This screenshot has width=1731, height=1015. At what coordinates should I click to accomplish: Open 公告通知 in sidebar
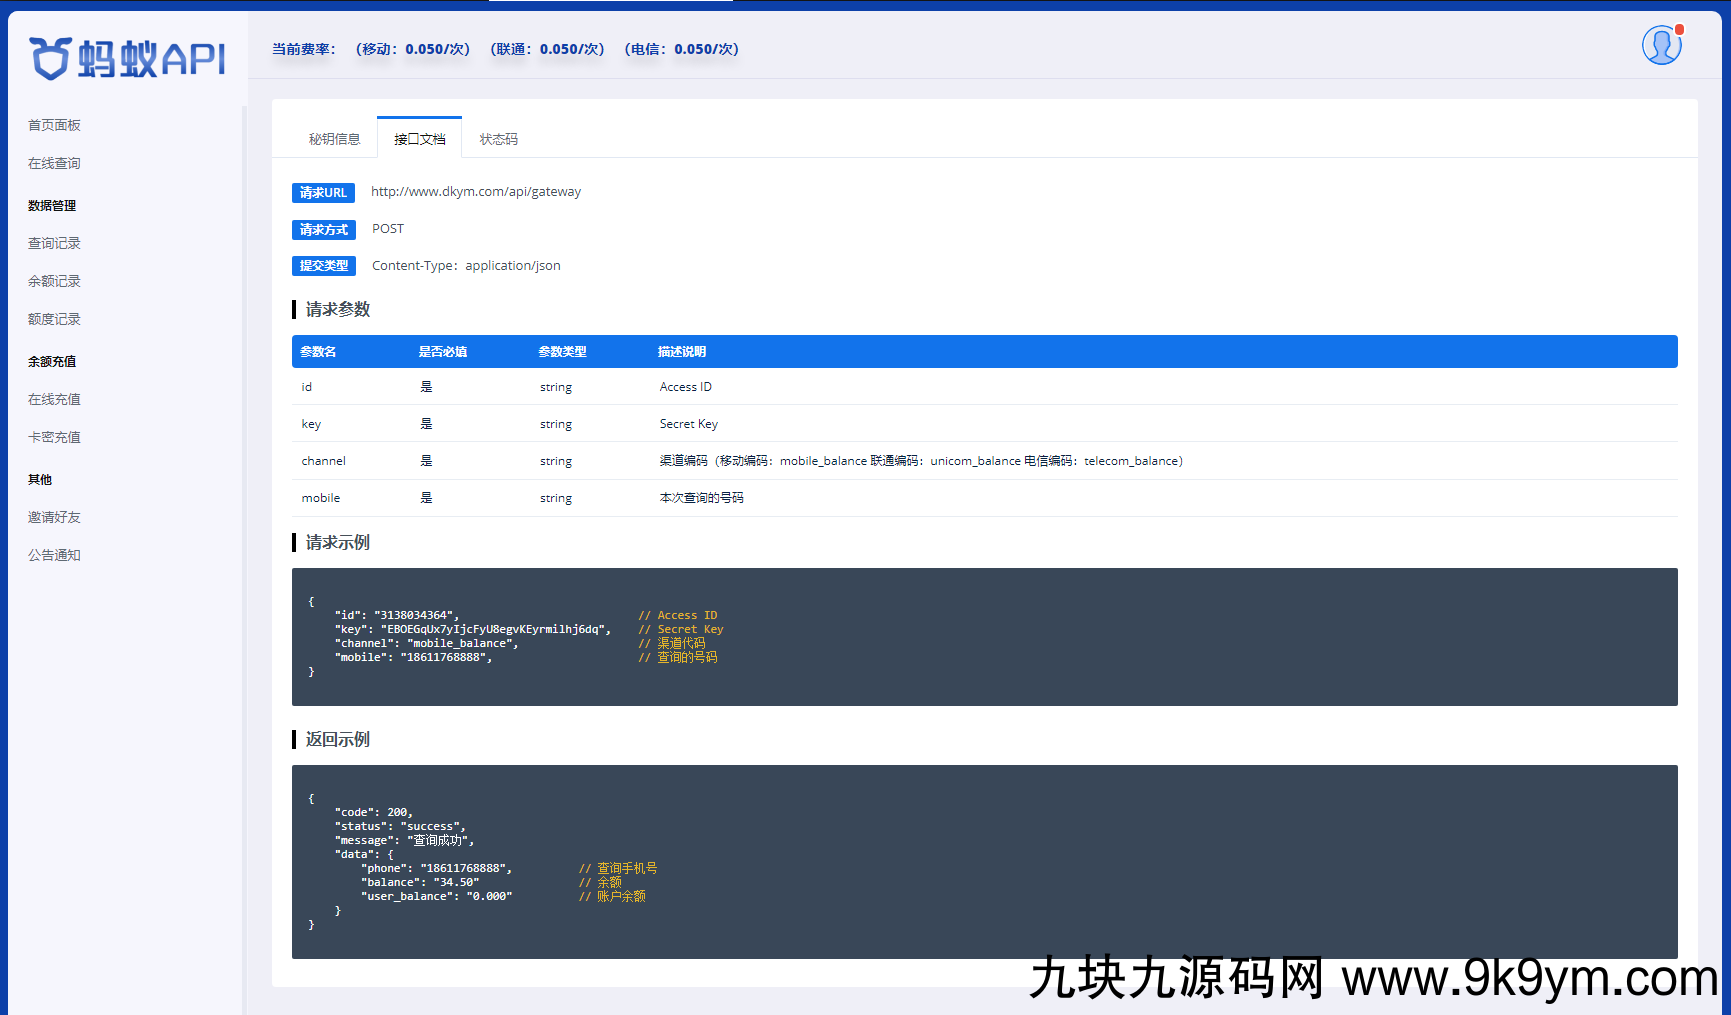coord(54,555)
